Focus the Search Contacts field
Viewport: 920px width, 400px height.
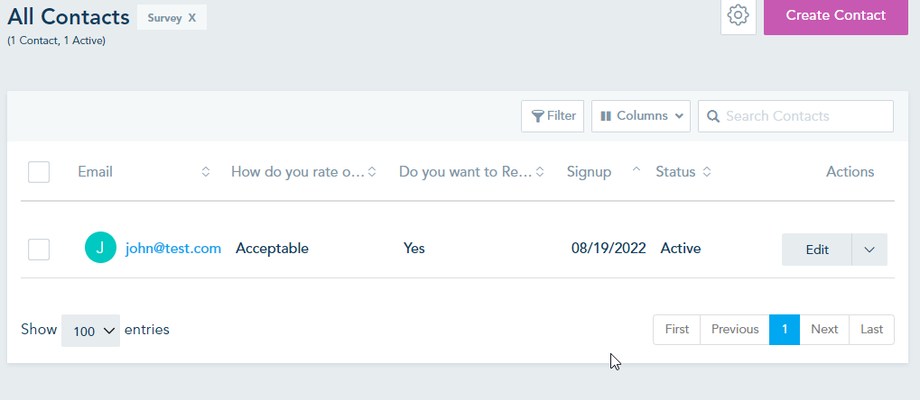805,116
